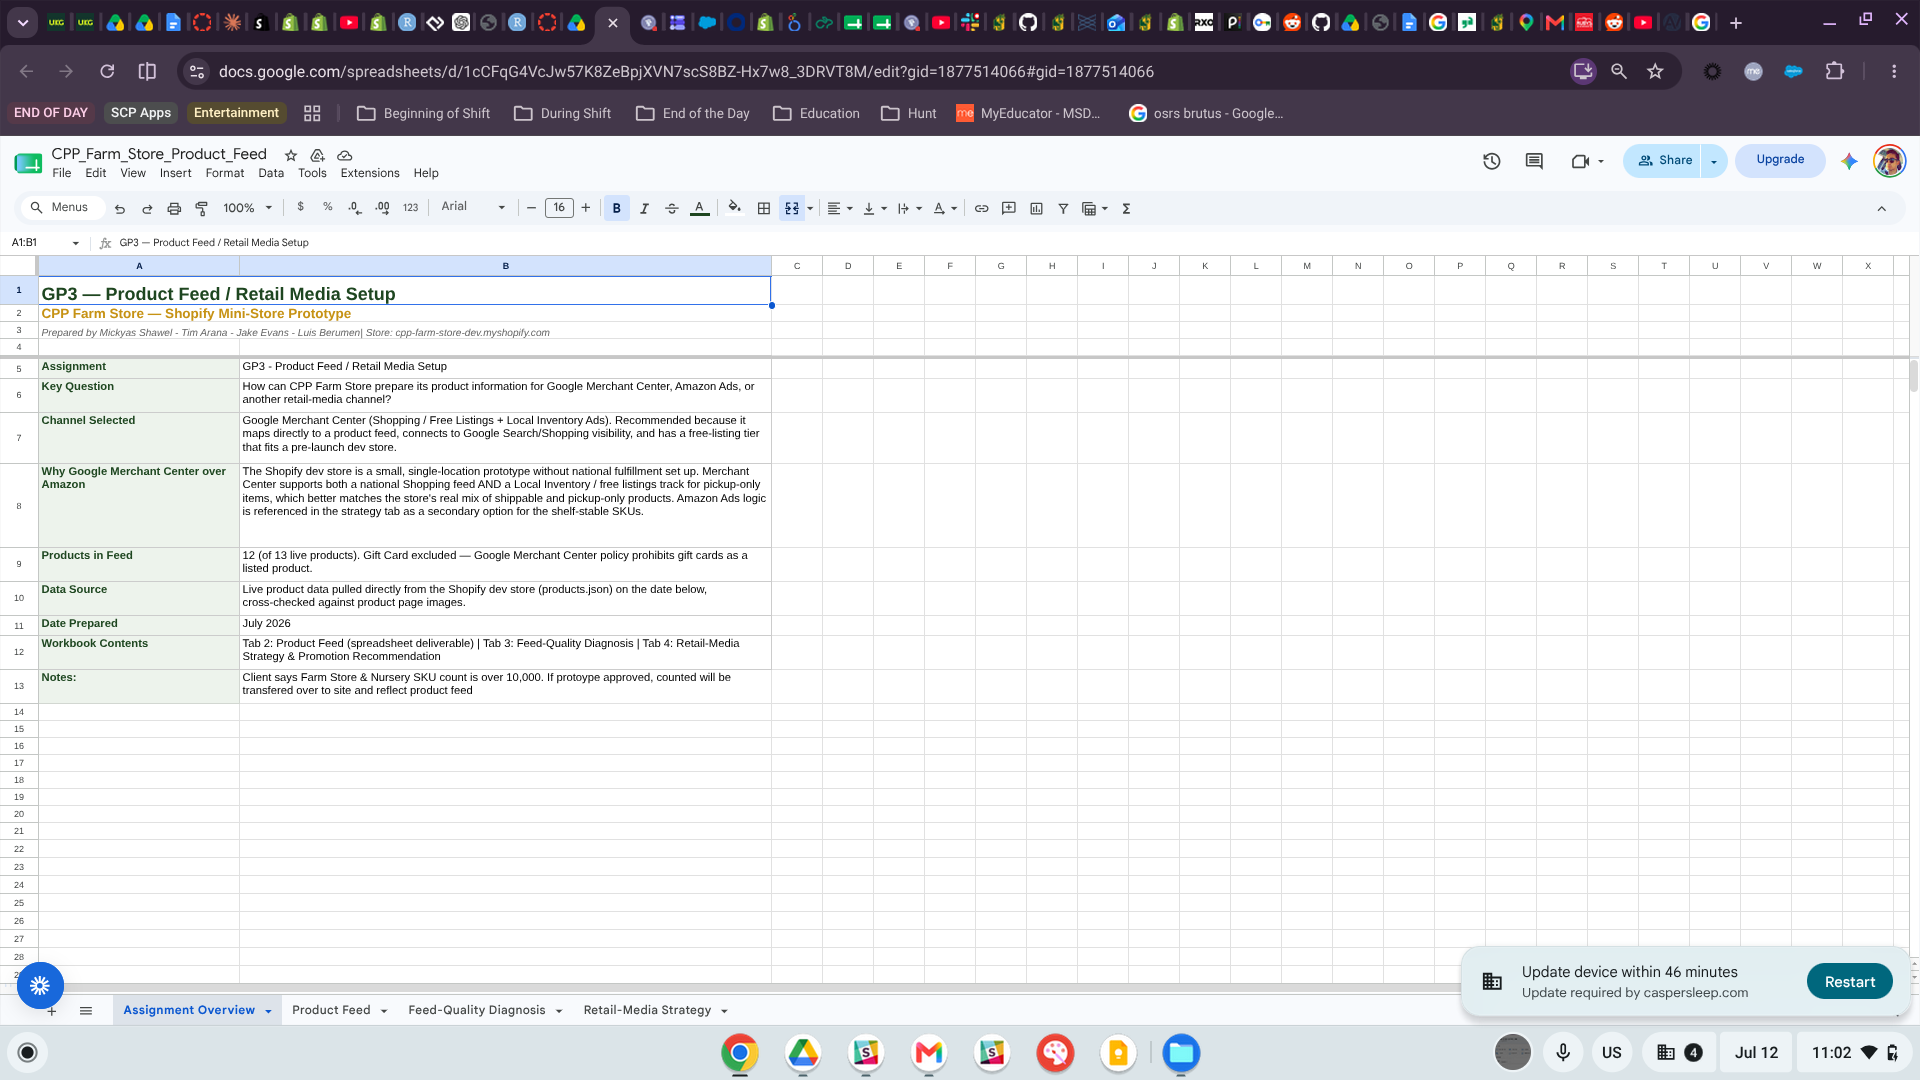Open the cell borders menu
The width and height of the screenshot is (1920, 1080).
pyautogui.click(x=764, y=208)
